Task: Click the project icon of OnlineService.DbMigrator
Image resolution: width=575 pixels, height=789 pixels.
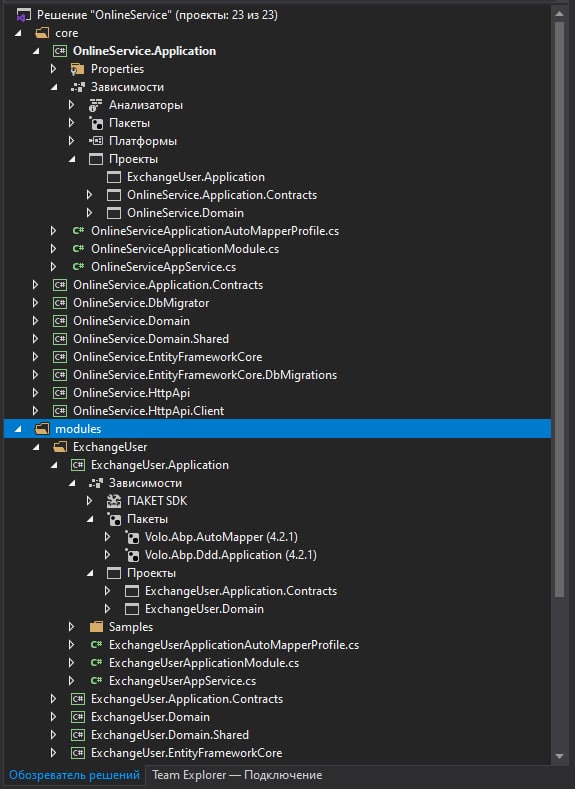Action: tap(60, 303)
